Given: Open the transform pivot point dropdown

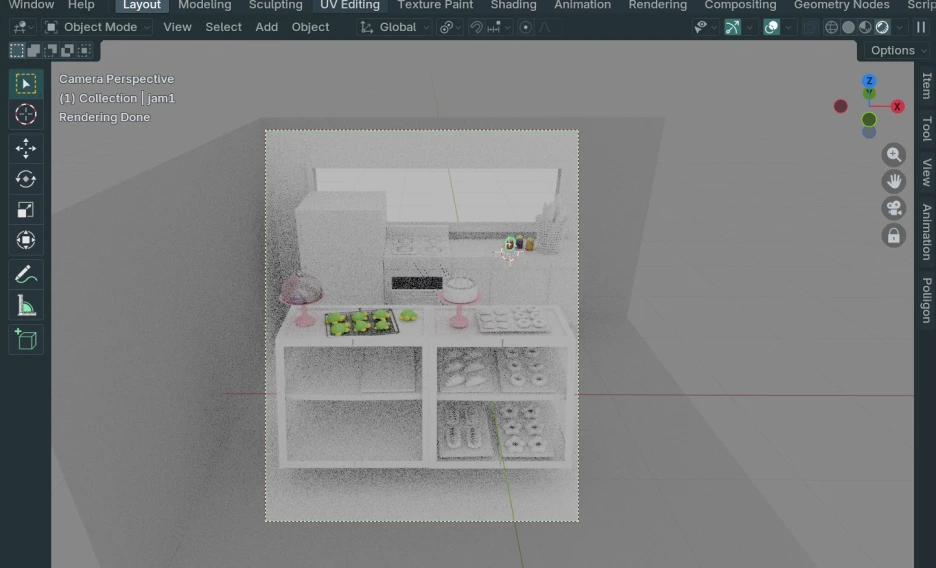Looking at the screenshot, I should pos(450,27).
